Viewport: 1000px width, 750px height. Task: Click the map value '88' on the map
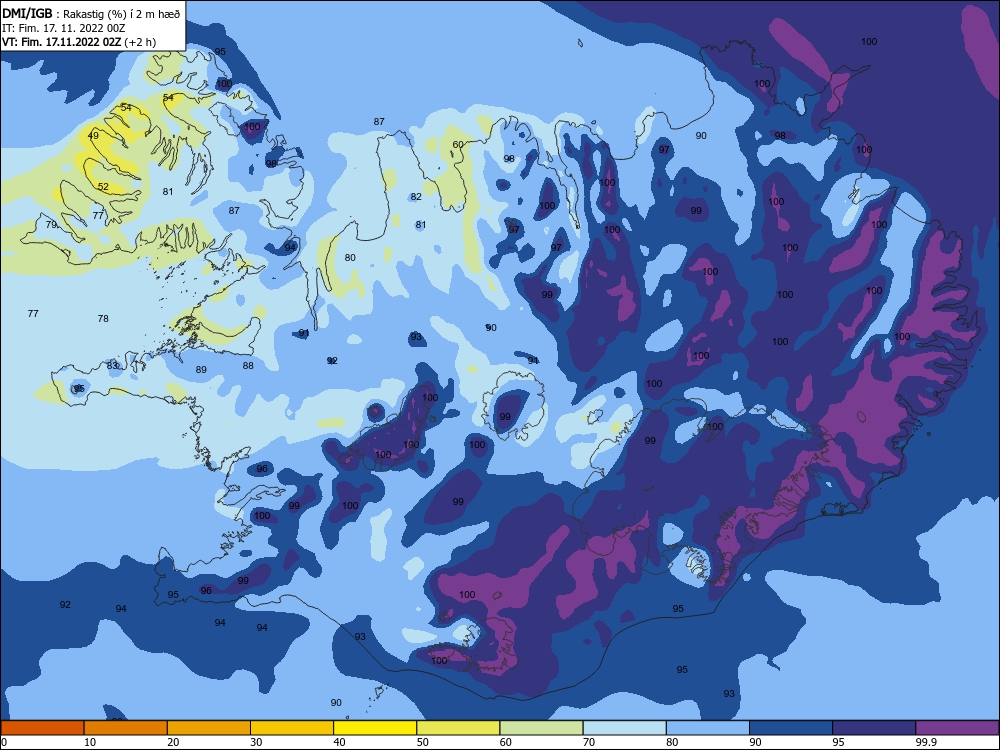(x=248, y=365)
